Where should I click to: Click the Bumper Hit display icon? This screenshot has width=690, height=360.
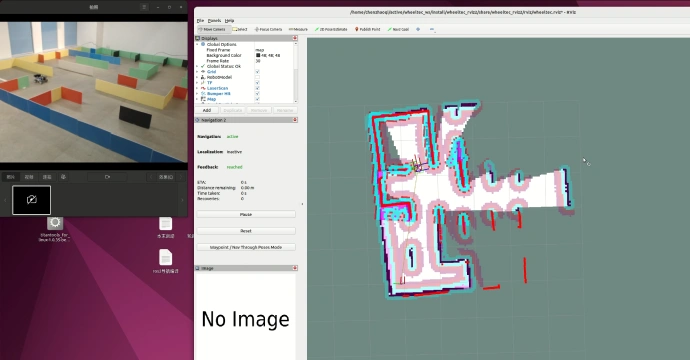click(203, 94)
